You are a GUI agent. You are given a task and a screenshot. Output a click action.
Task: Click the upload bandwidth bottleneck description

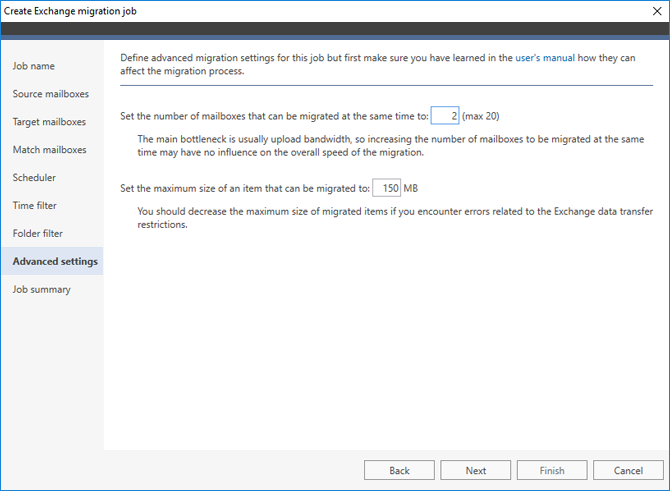(391, 146)
